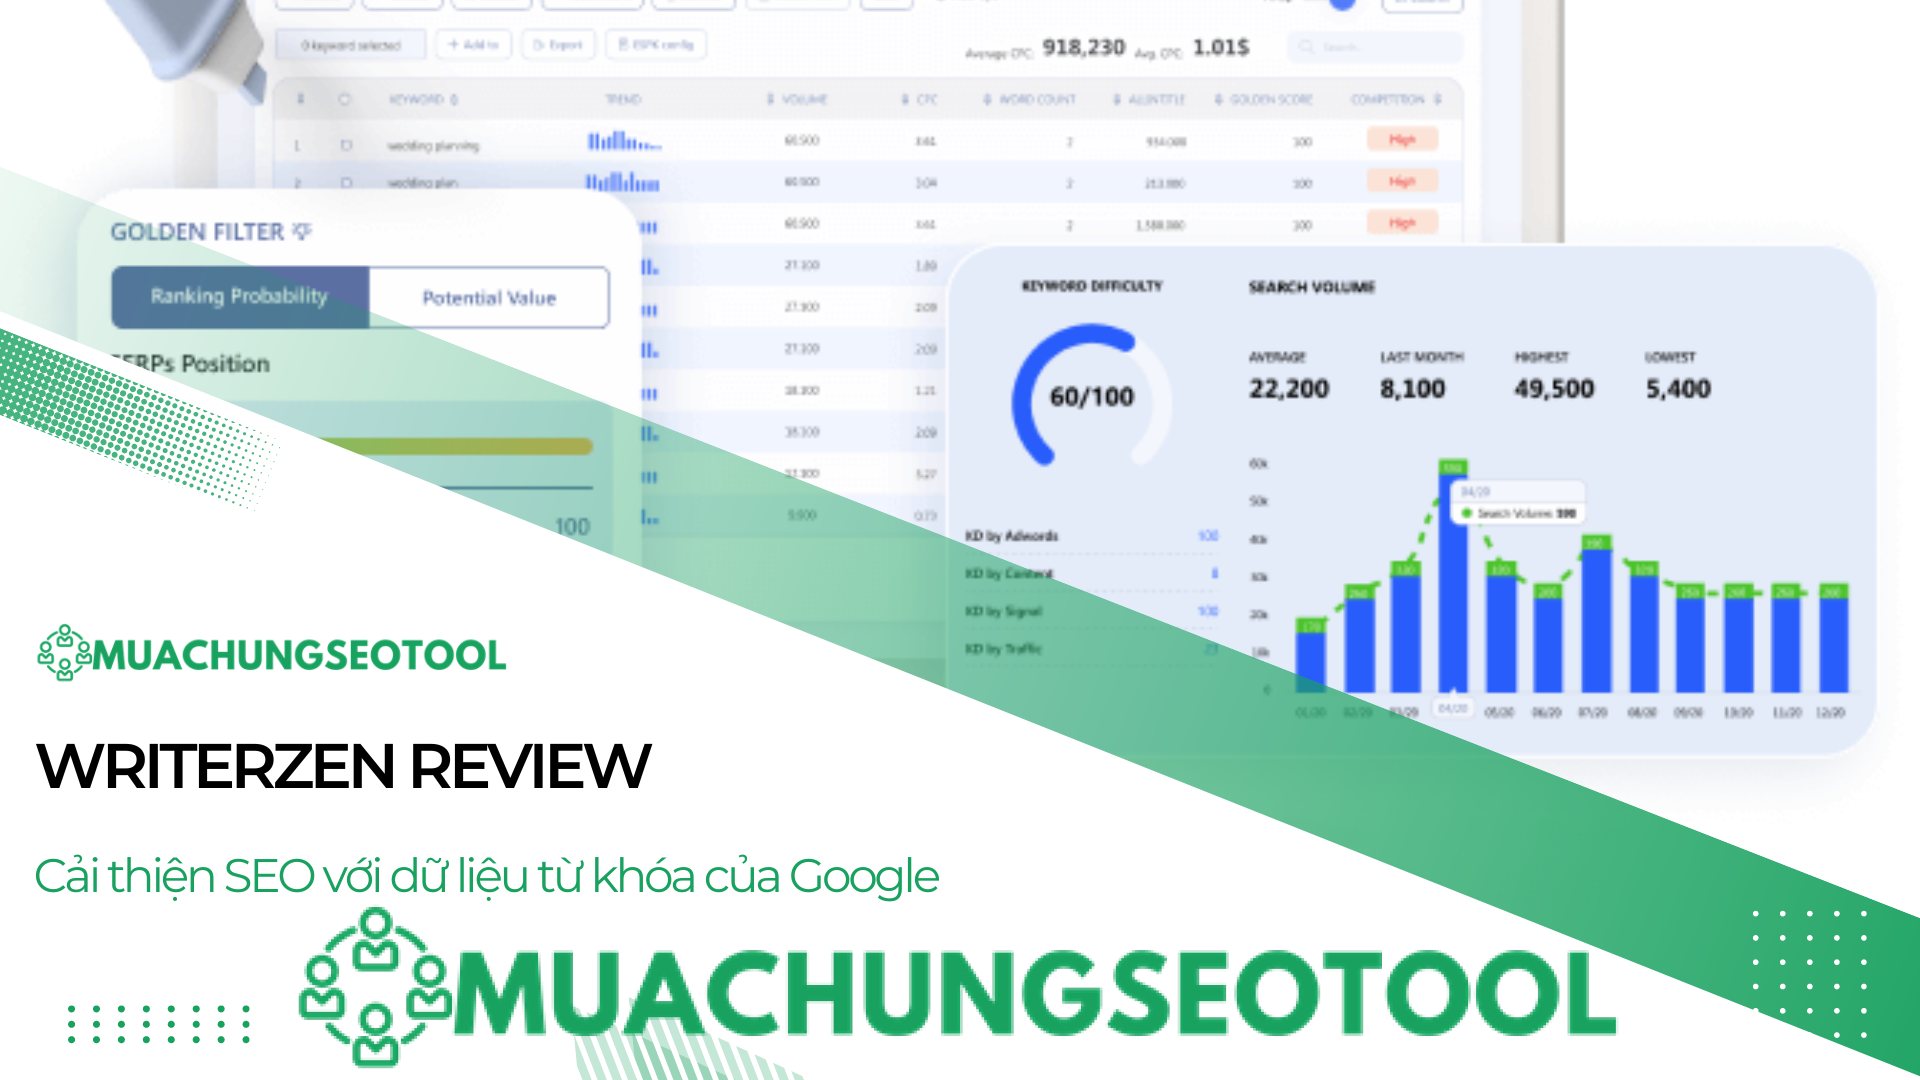The height and width of the screenshot is (1080, 1920).
Task: Click the Add to button
Action: click(474, 44)
